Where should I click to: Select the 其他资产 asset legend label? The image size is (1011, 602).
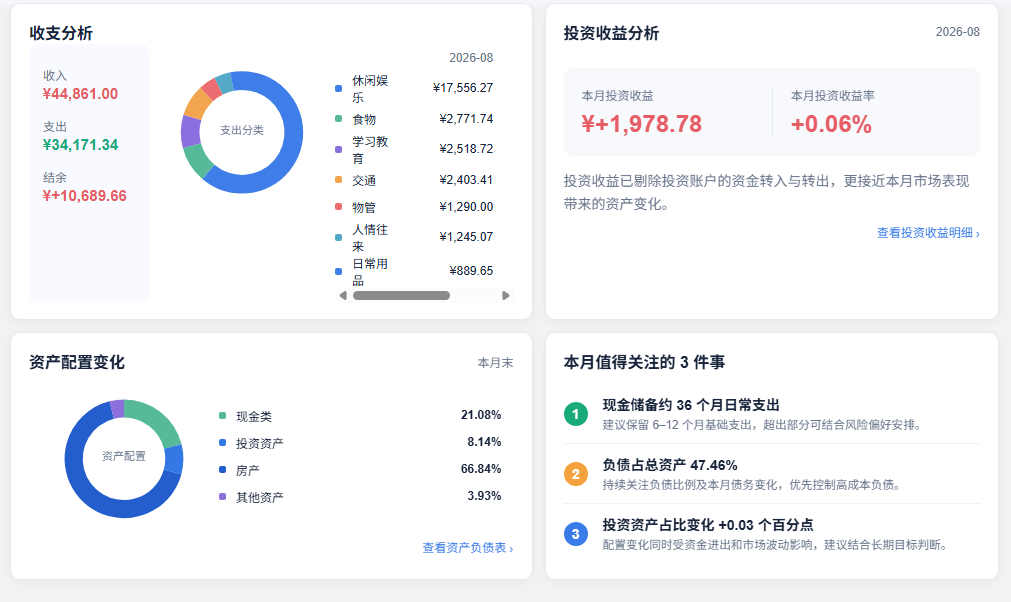tap(260, 498)
